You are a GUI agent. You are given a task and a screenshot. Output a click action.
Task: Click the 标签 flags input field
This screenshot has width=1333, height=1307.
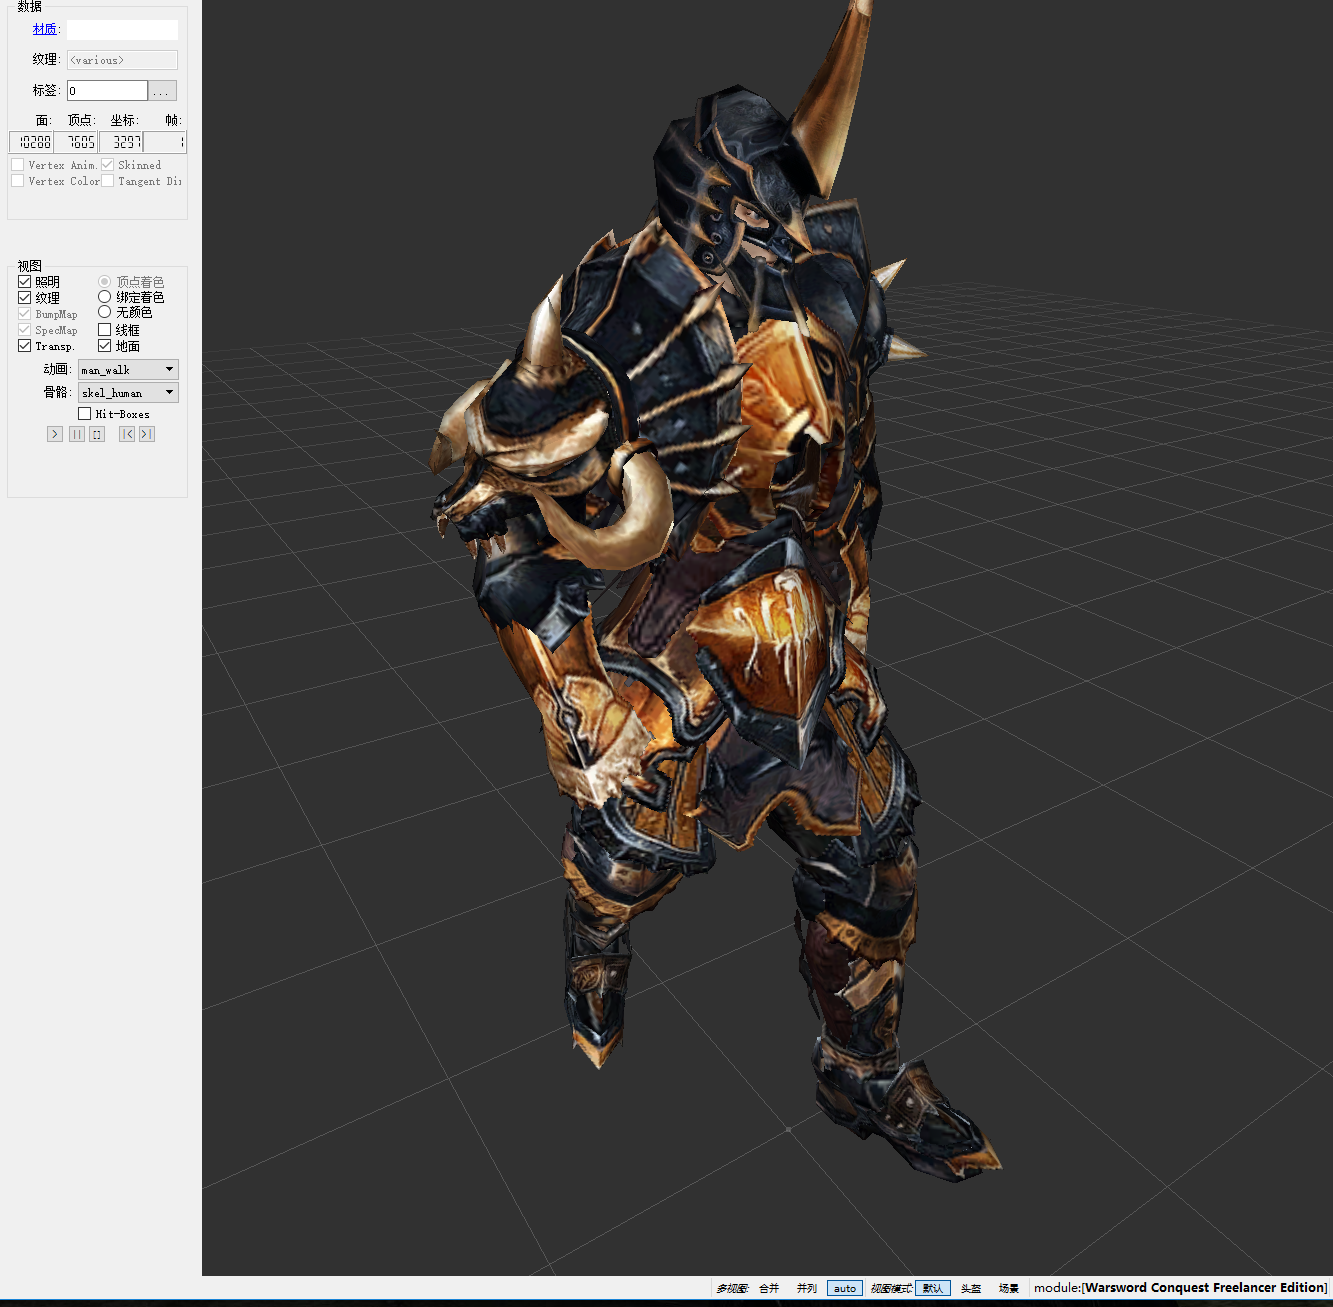pos(107,91)
